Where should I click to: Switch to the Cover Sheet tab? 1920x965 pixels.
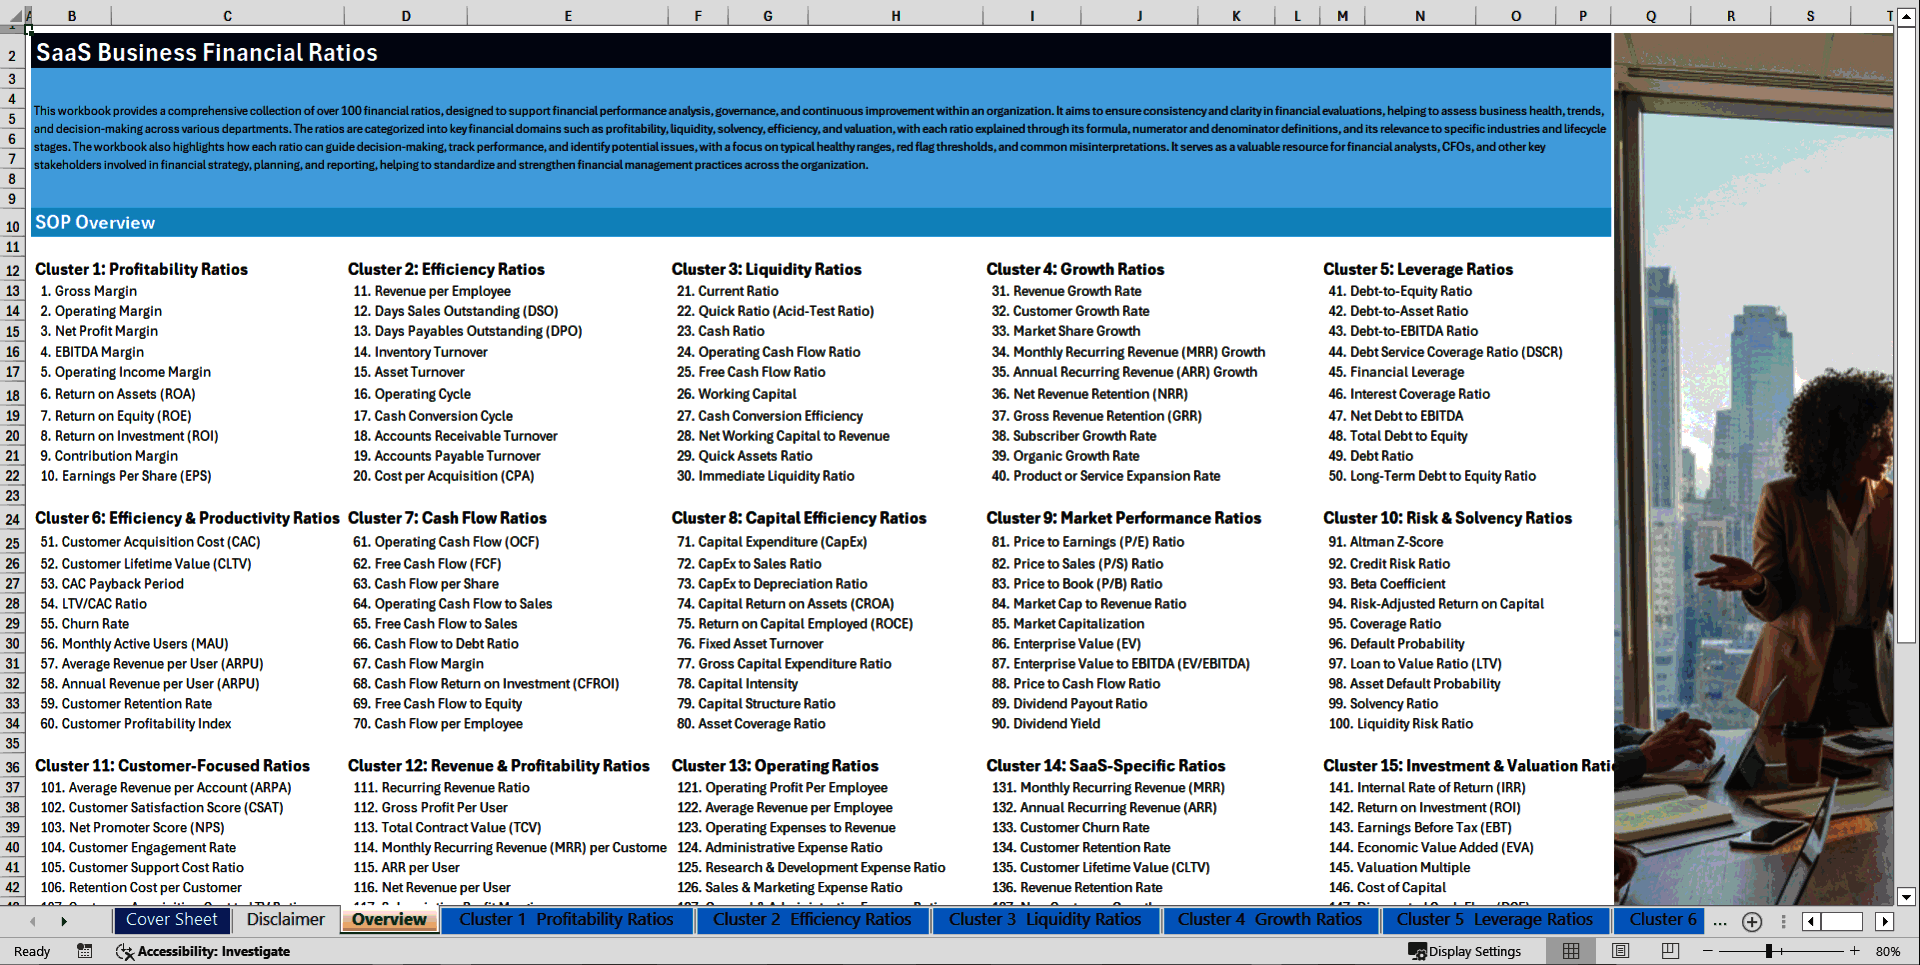(172, 919)
